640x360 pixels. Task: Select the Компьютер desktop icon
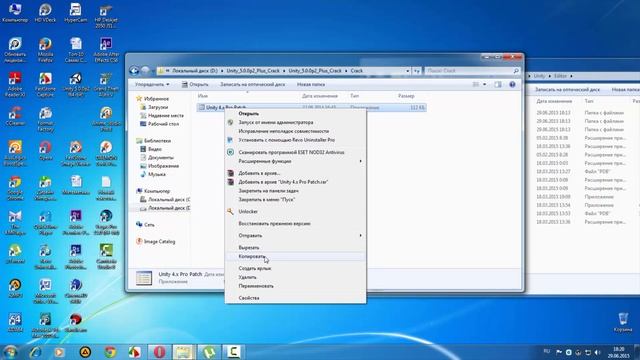click(x=15, y=12)
